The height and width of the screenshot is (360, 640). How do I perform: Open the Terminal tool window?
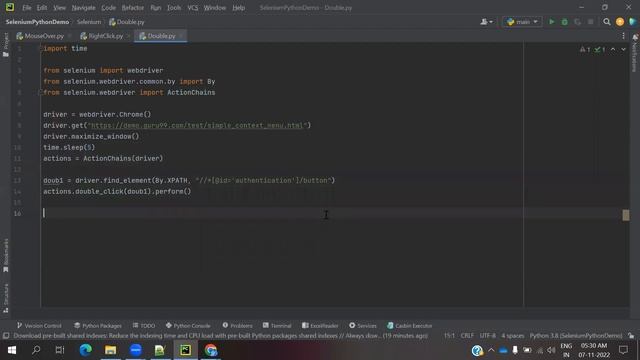(x=277, y=325)
